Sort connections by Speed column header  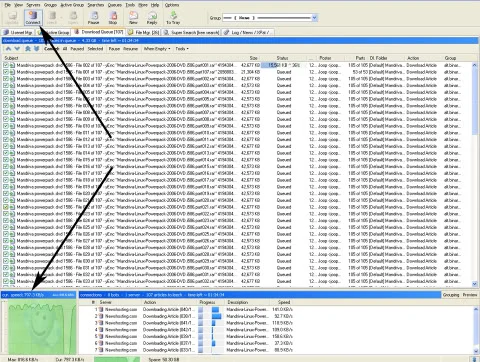pos(284,302)
